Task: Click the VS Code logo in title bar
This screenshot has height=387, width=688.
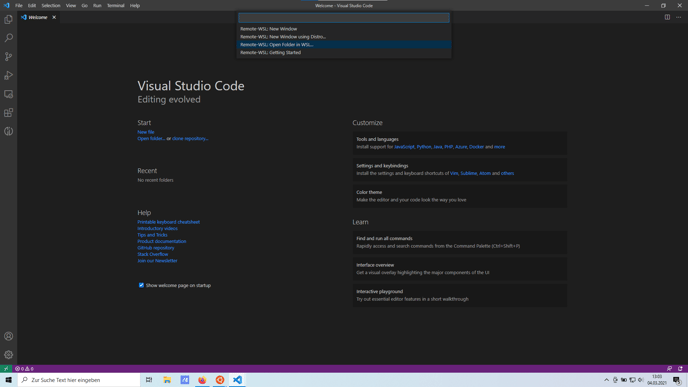Action: click(x=6, y=5)
